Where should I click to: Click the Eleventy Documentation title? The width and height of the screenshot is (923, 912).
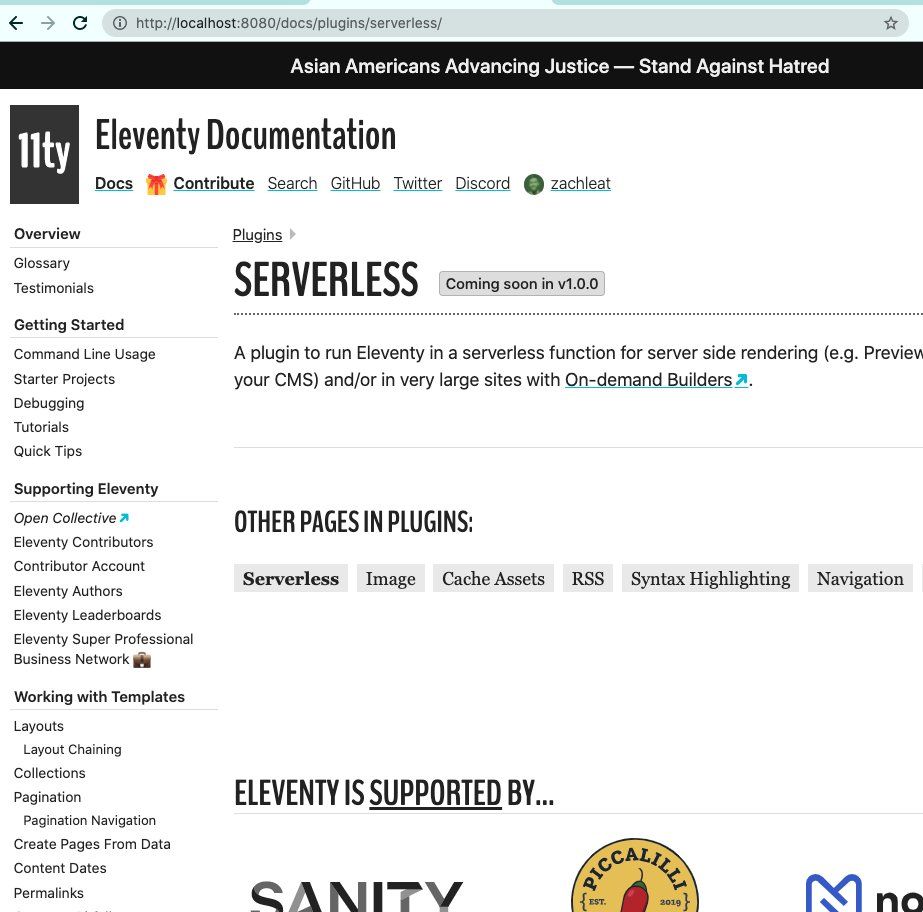coord(245,135)
